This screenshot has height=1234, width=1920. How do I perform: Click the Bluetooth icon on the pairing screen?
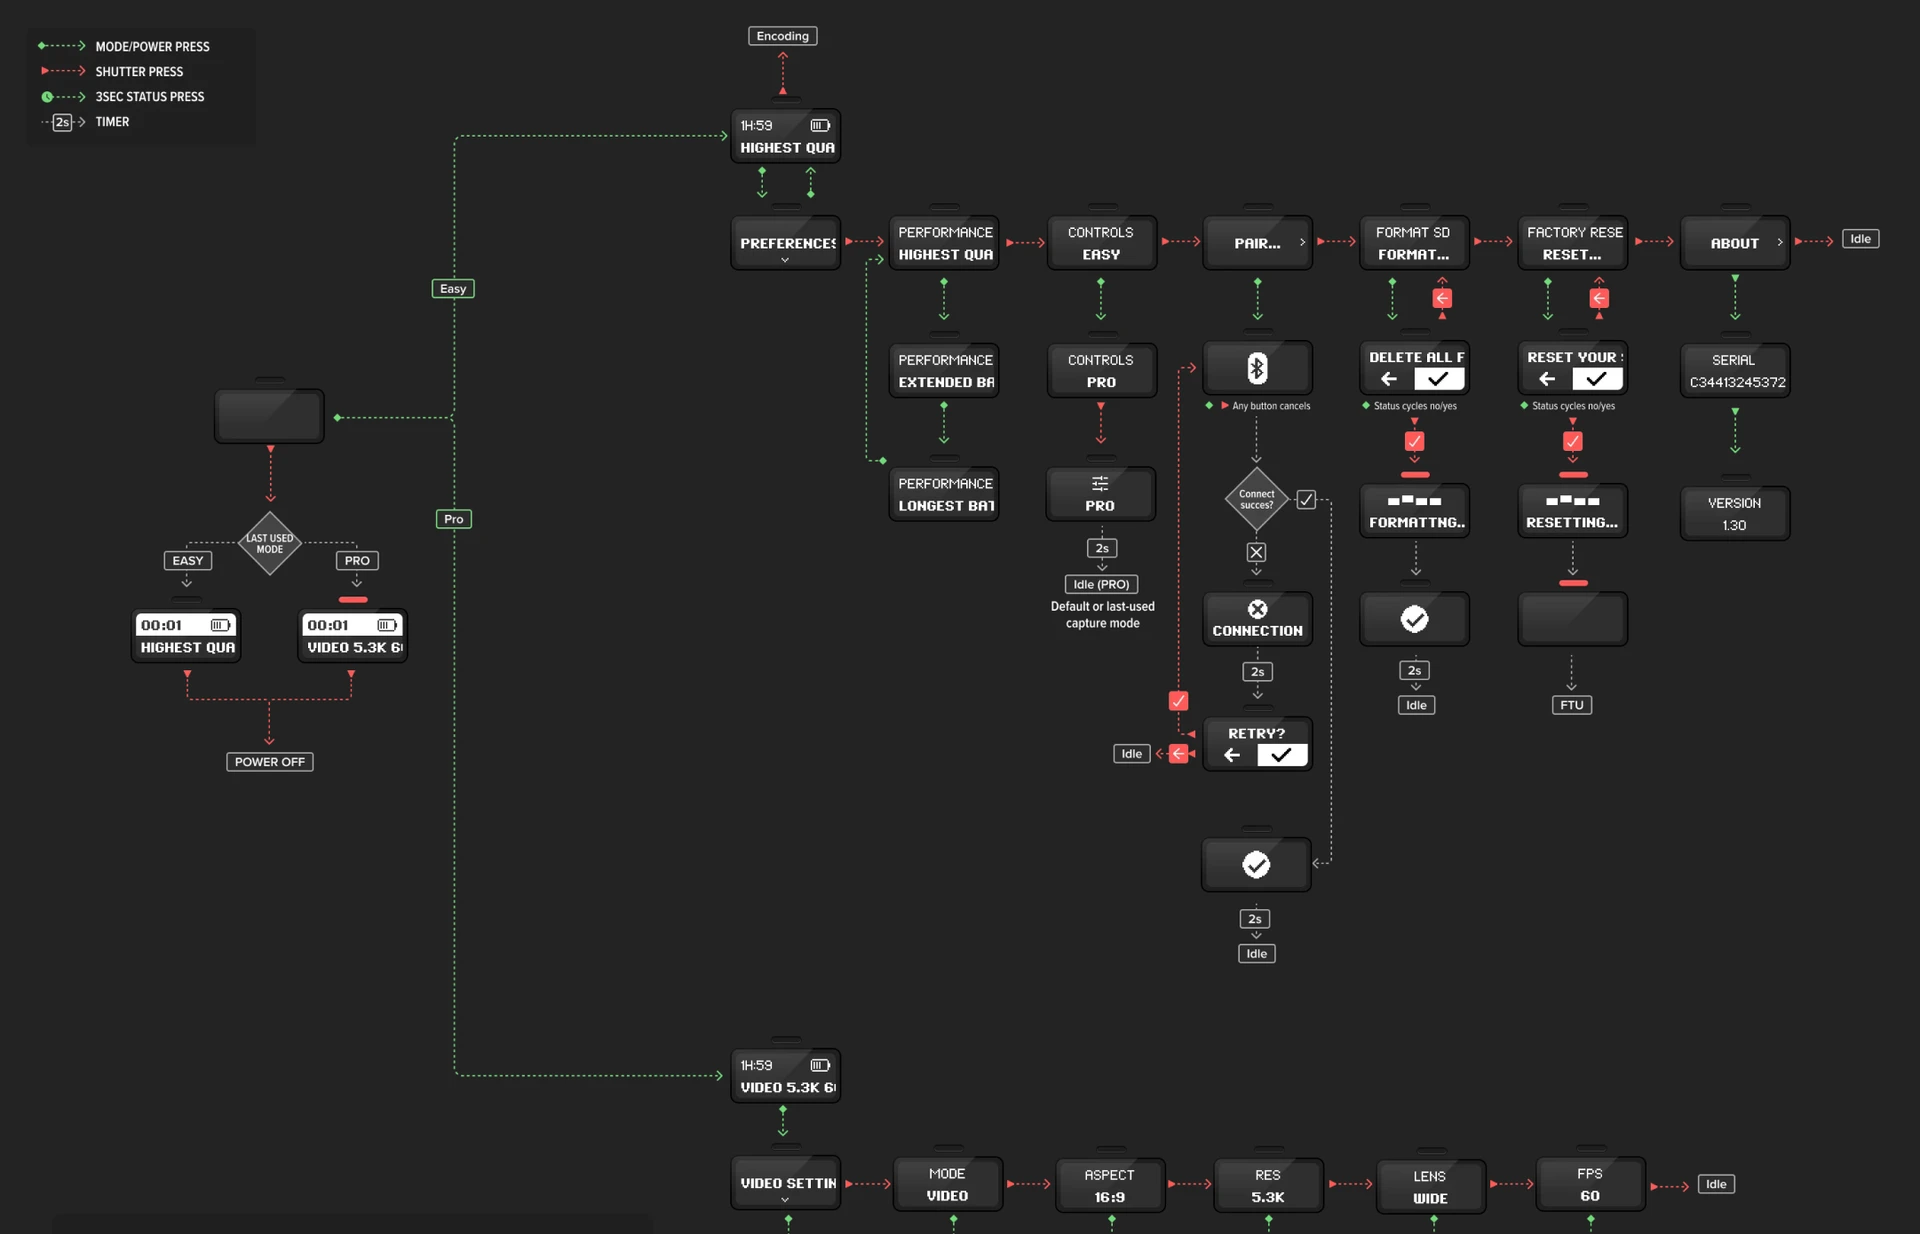click(1257, 368)
